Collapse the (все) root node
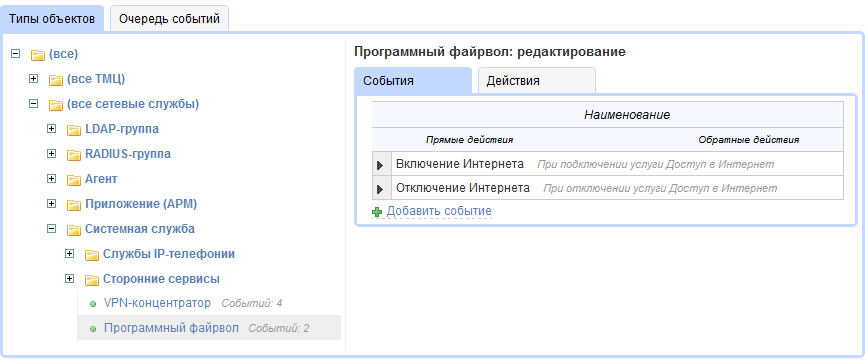The image size is (865, 361). click(16, 54)
